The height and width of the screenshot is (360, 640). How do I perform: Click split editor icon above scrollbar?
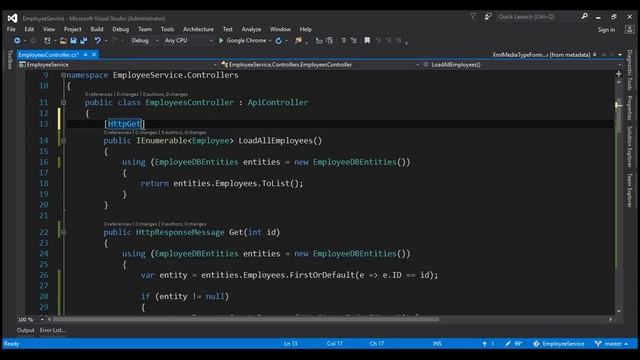(x=619, y=74)
